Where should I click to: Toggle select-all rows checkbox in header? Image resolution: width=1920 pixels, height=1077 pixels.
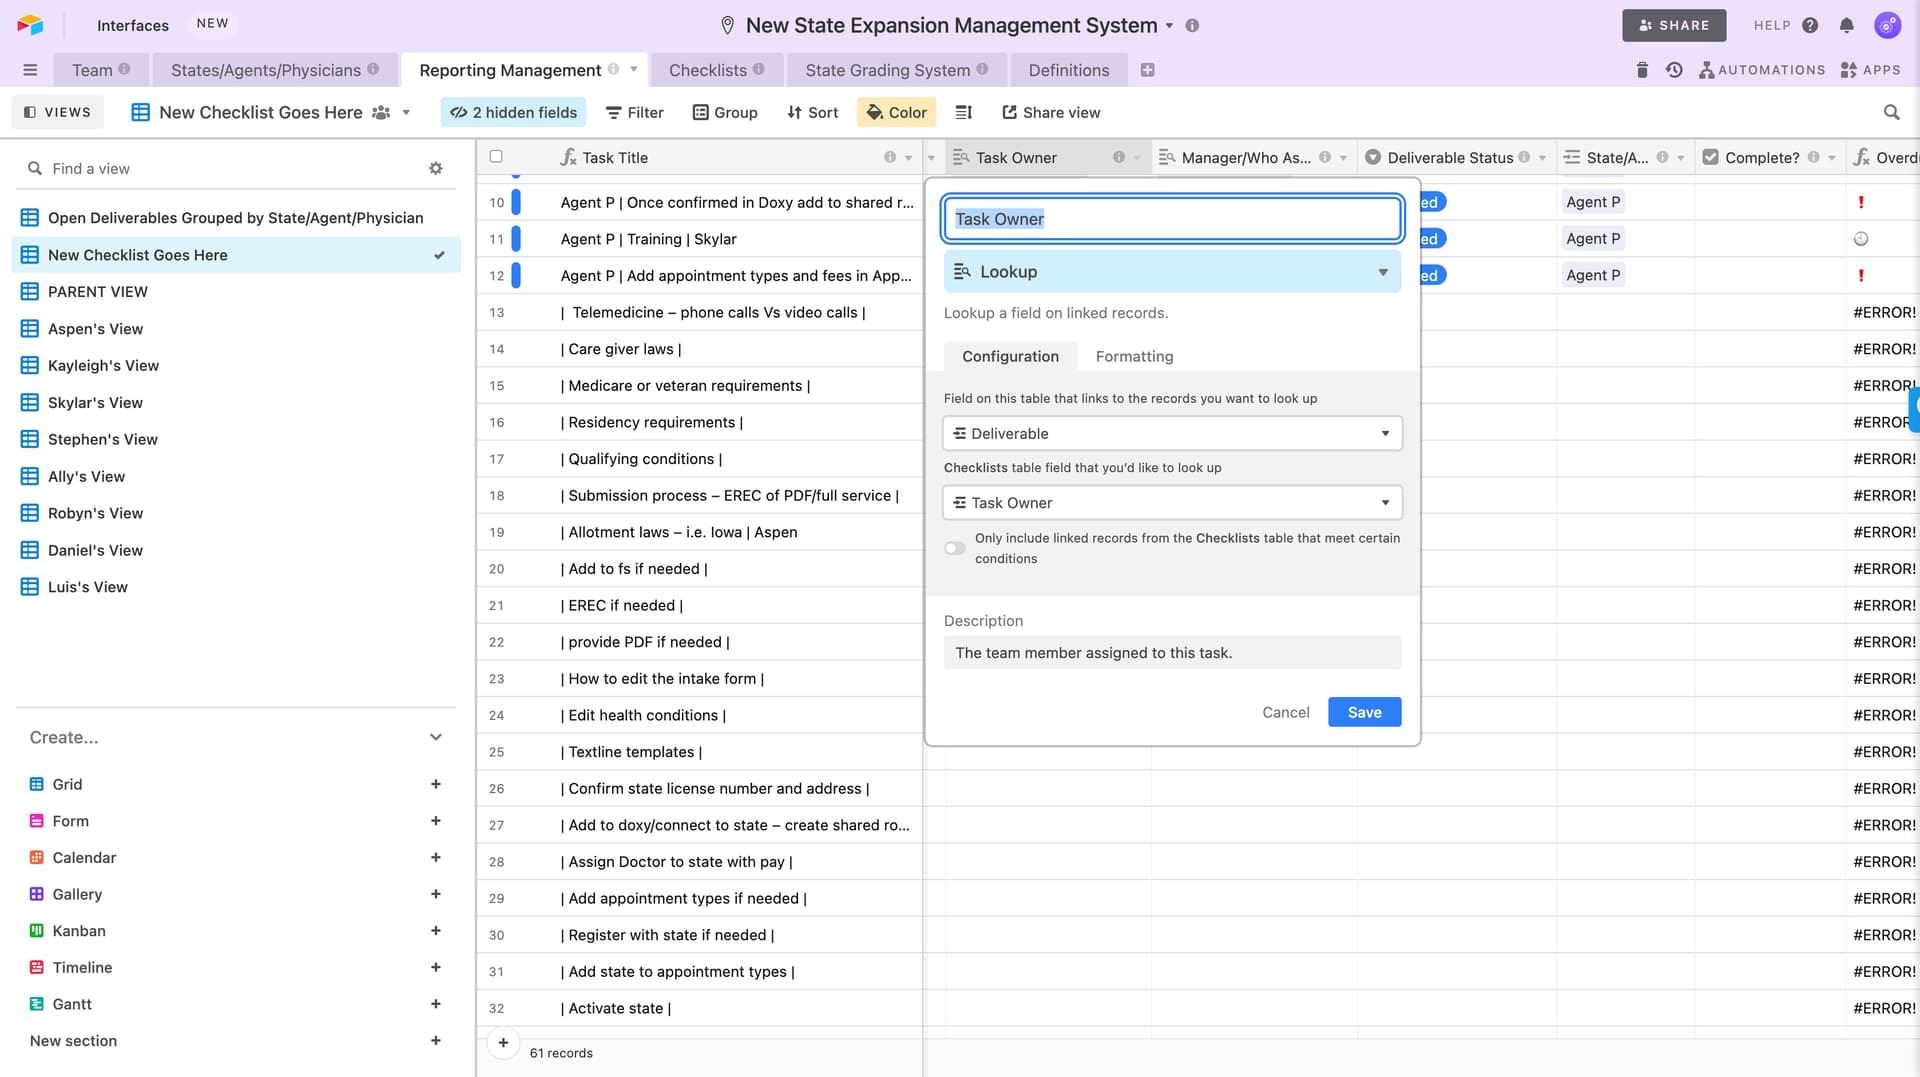(x=496, y=157)
